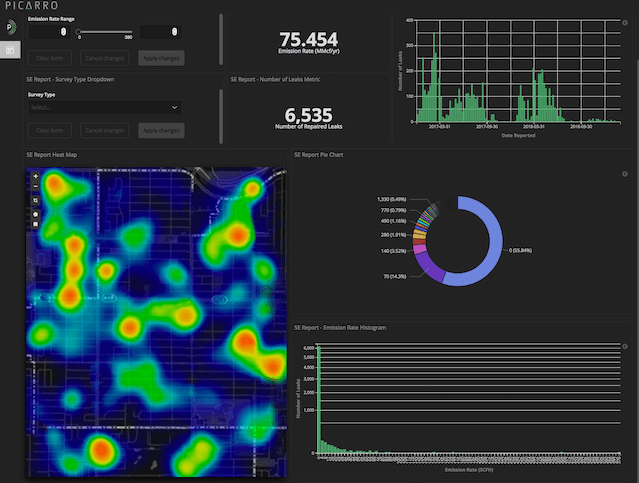Screen dimensions: 639x483
Task: Click the minimum emission rate stepper
Action: pos(64,32)
